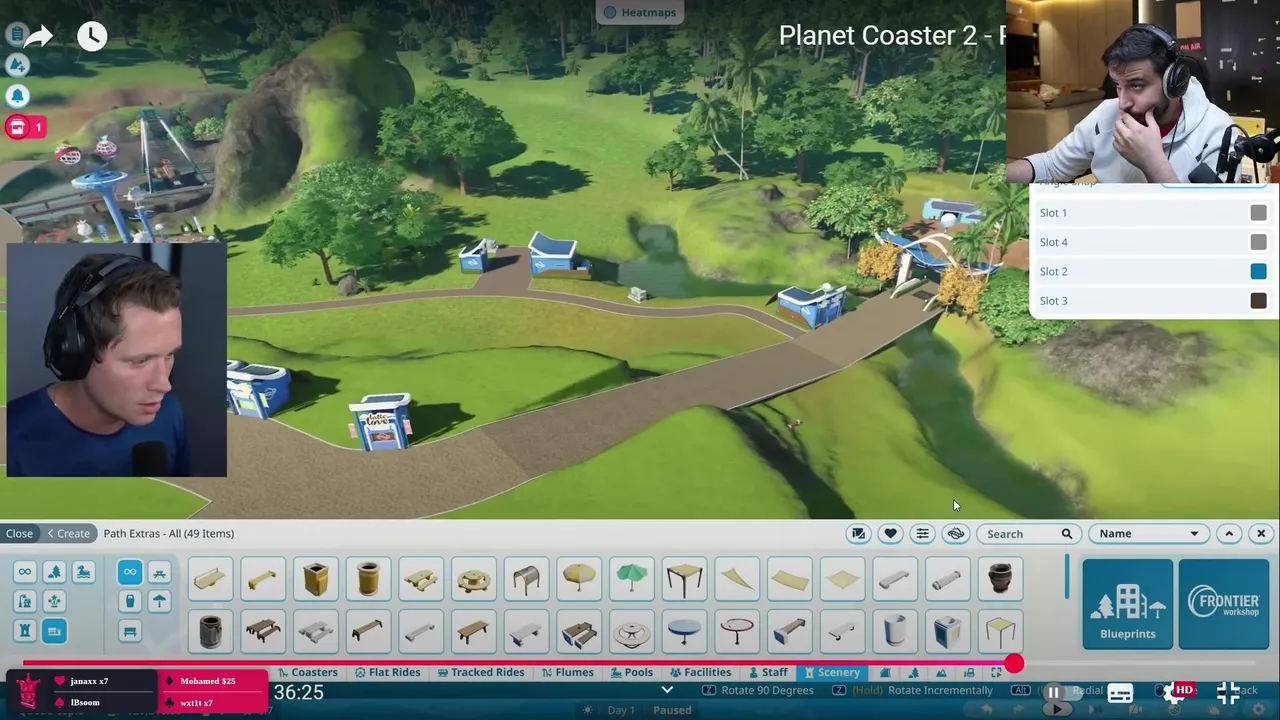Close browser with the X button
Image resolution: width=1280 pixels, height=720 pixels.
[x=1261, y=534]
